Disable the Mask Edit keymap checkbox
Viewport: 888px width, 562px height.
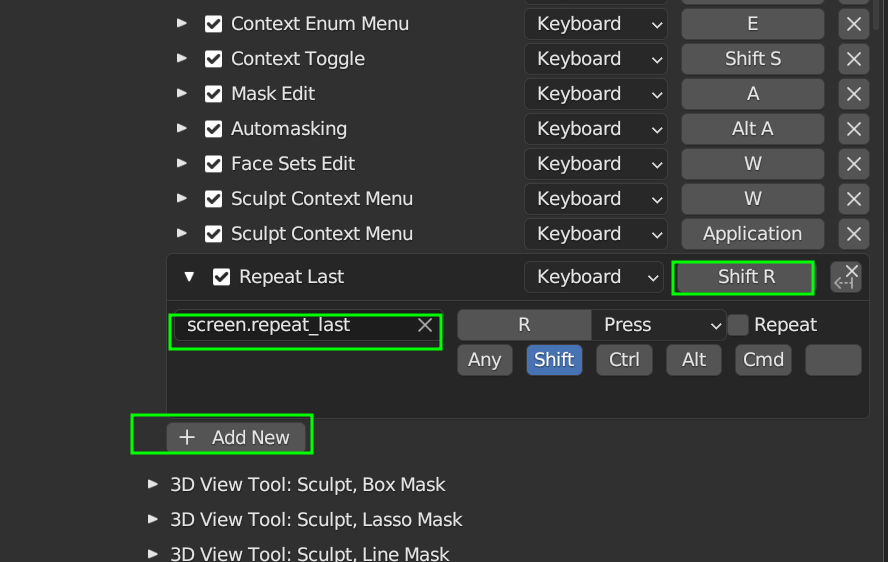coord(213,94)
